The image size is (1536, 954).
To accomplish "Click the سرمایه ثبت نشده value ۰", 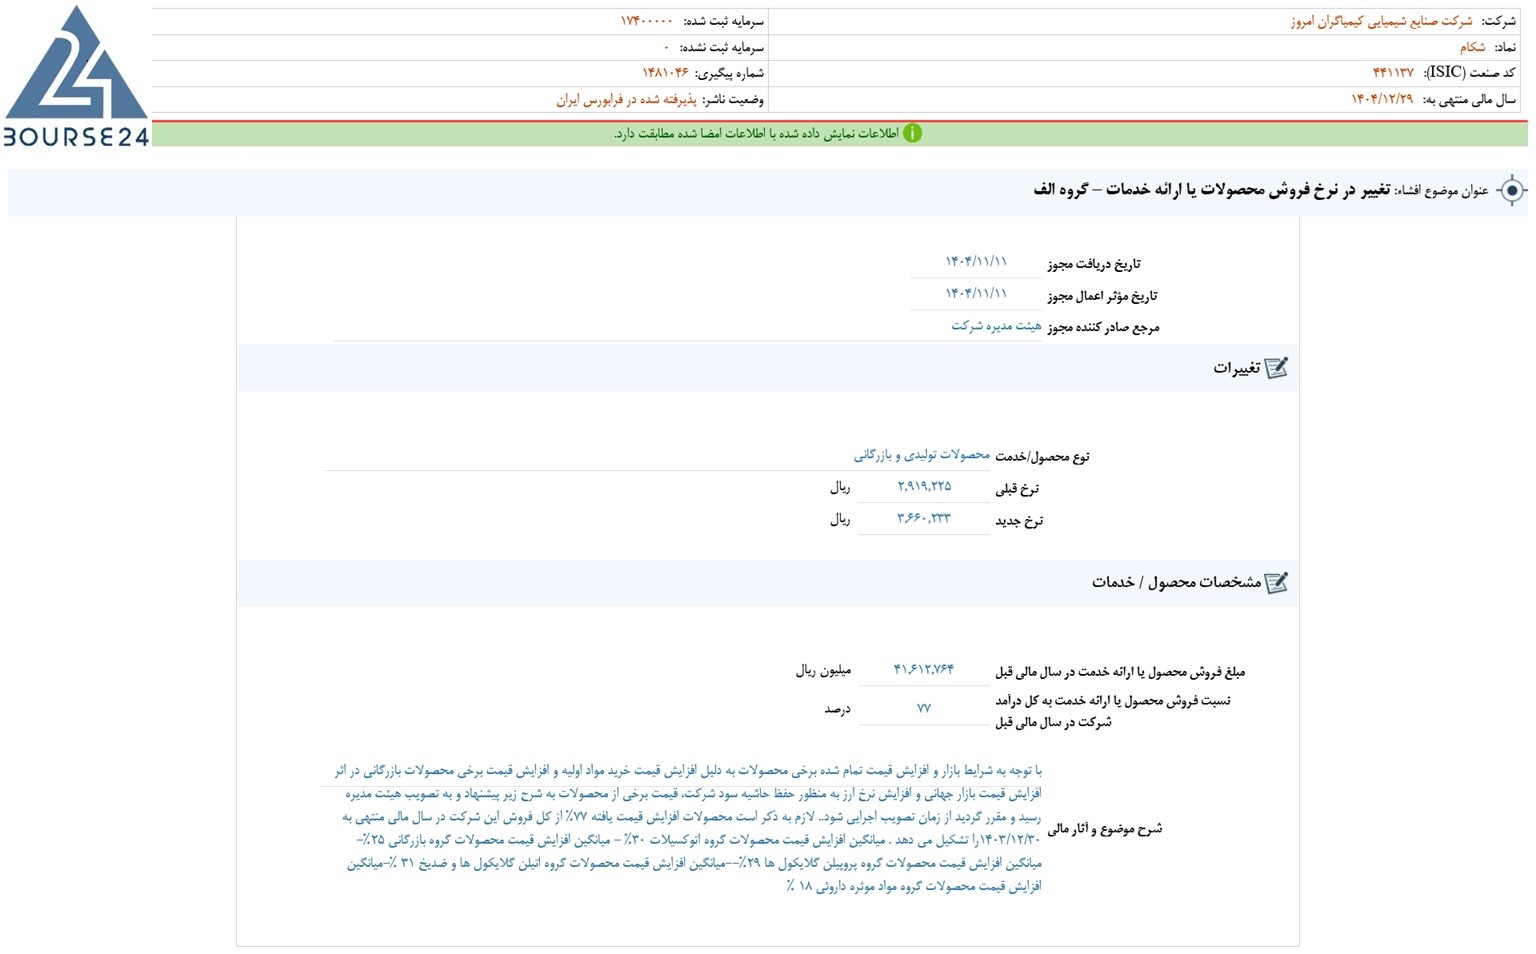I will pos(667,47).
